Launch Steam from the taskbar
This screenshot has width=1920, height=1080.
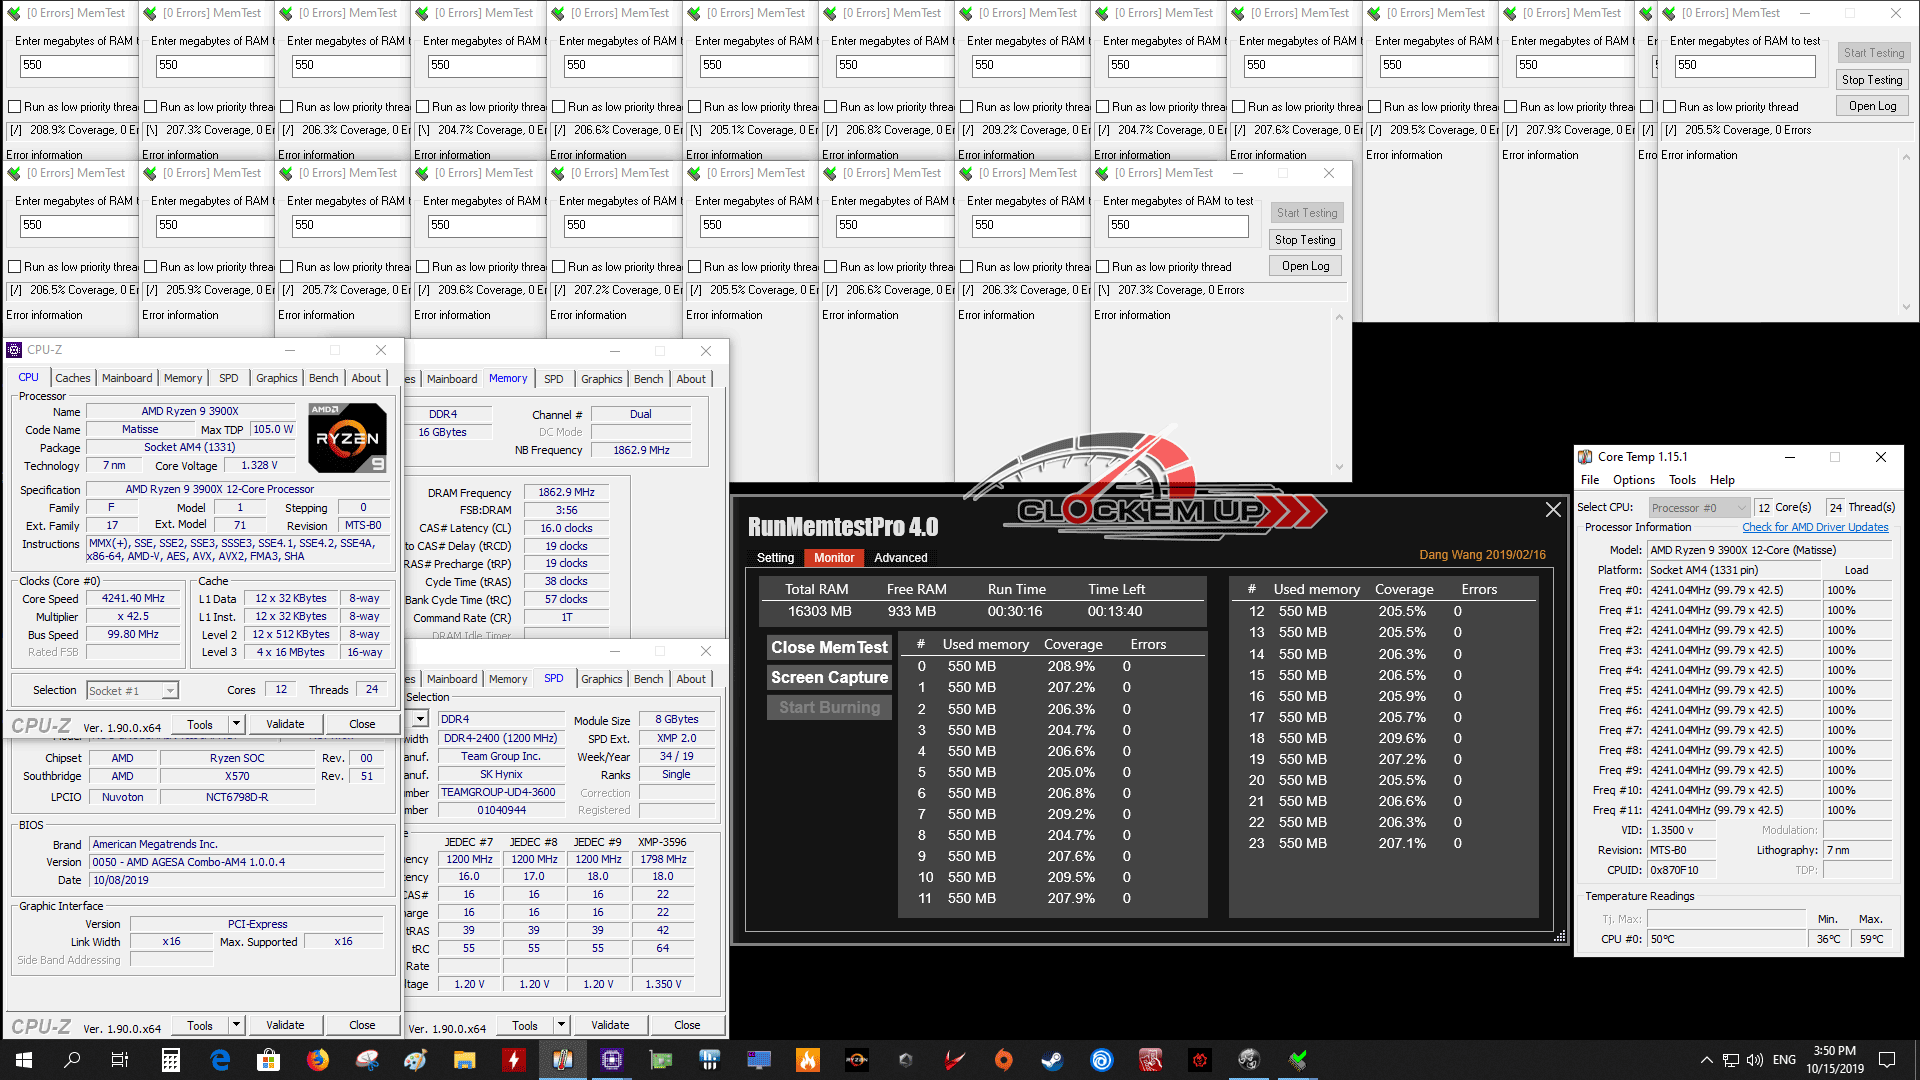point(1052,1060)
